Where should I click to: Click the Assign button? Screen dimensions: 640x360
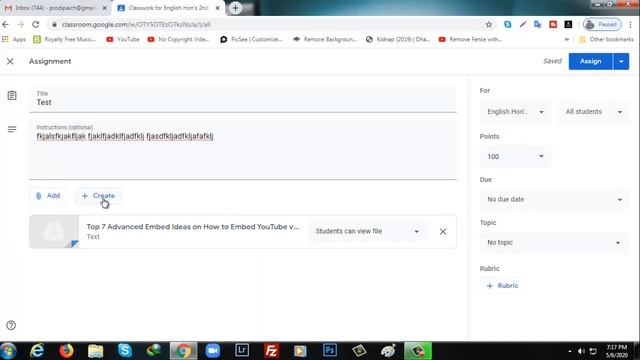click(x=590, y=61)
